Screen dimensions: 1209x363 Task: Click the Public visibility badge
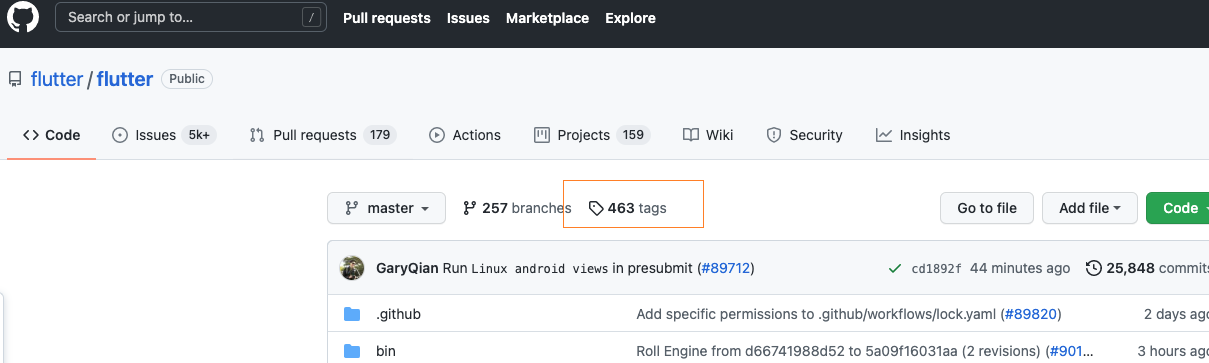tap(187, 79)
